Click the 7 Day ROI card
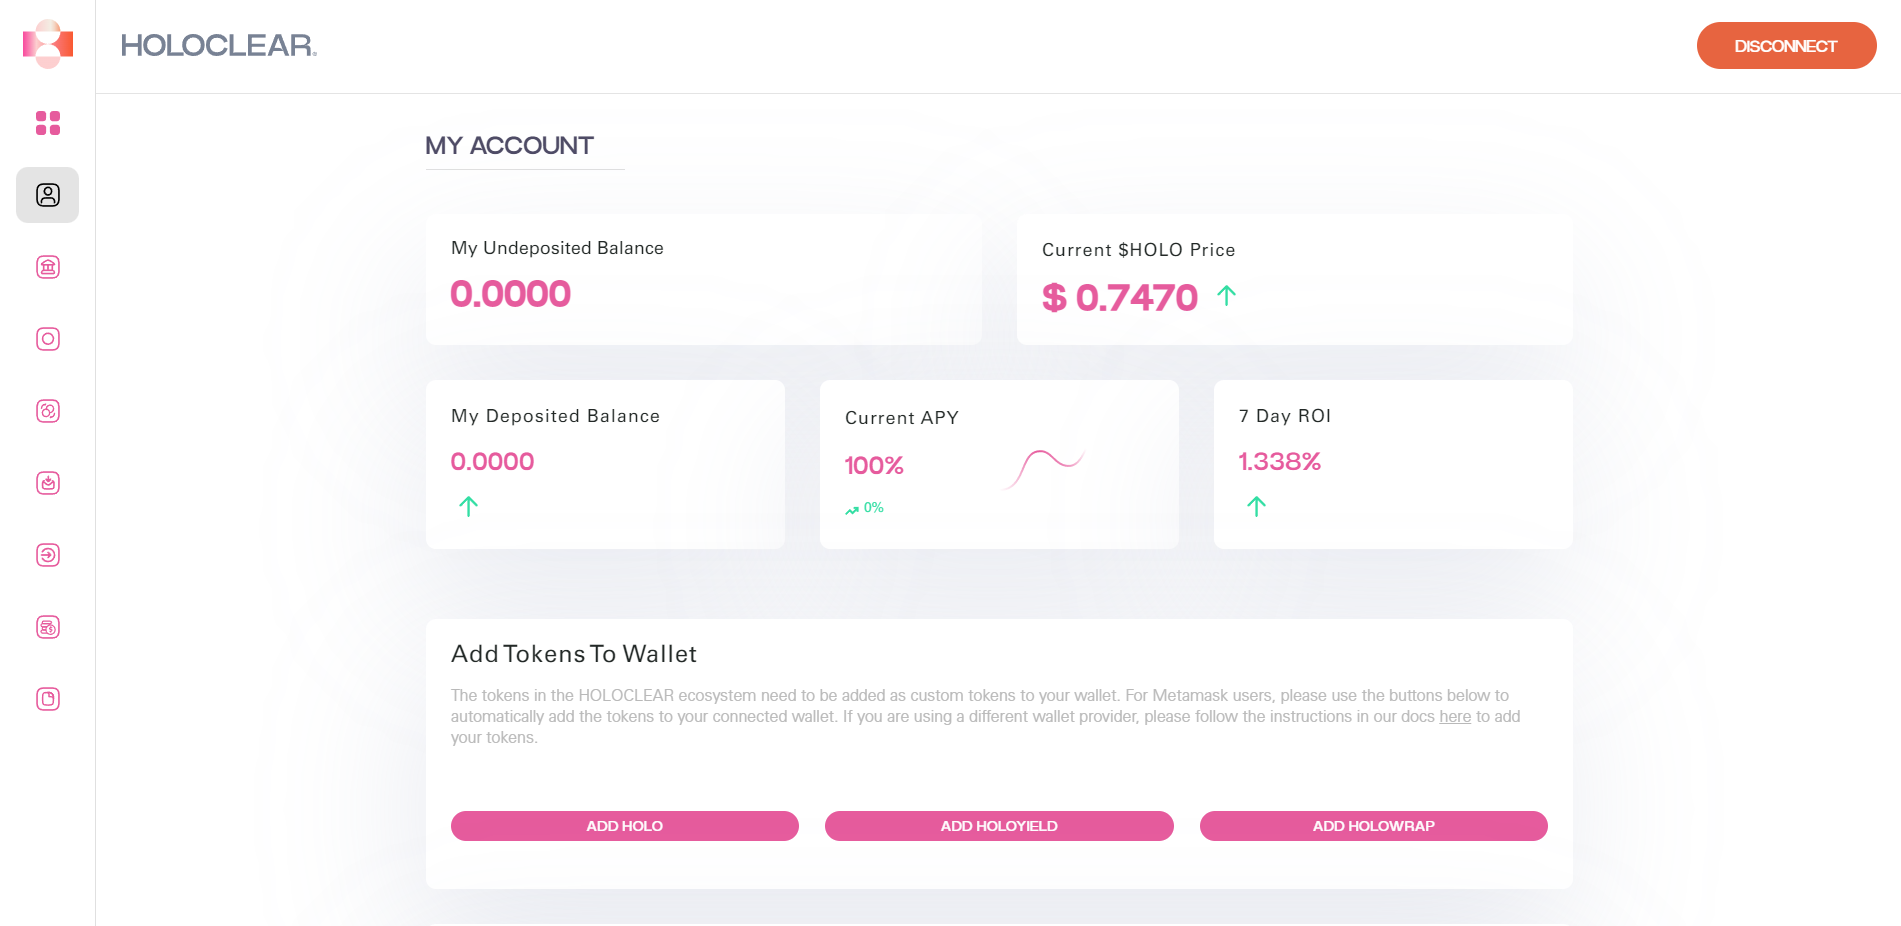Screen dimensions: 1901x926 tap(1393, 464)
